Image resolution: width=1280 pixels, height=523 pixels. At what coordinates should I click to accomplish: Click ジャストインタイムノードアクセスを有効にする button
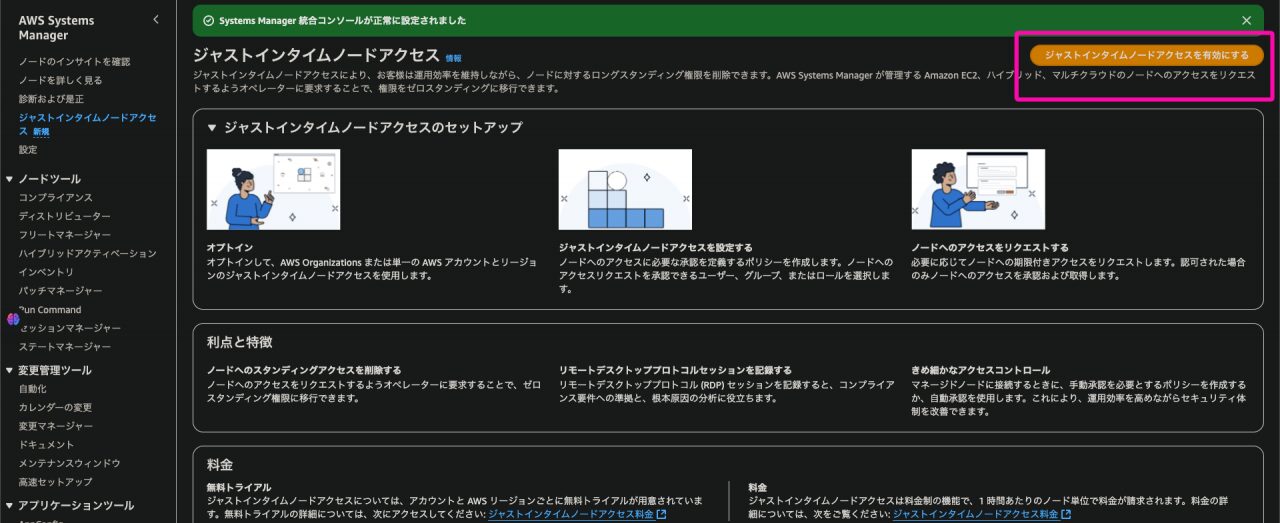coord(1146,55)
